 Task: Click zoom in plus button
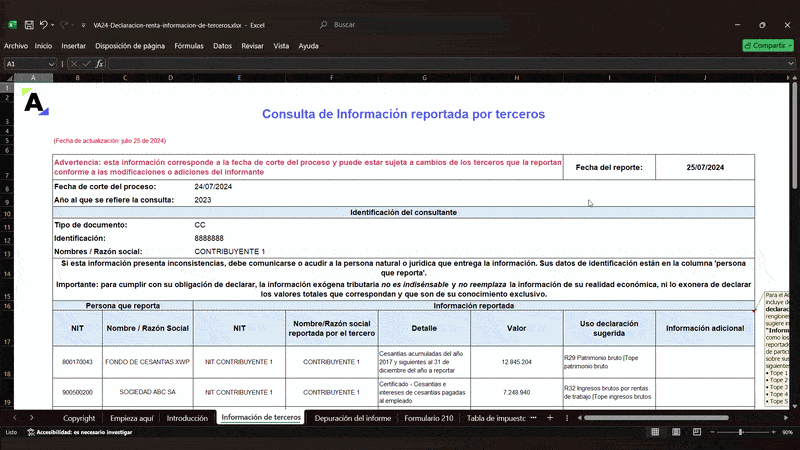[774, 432]
